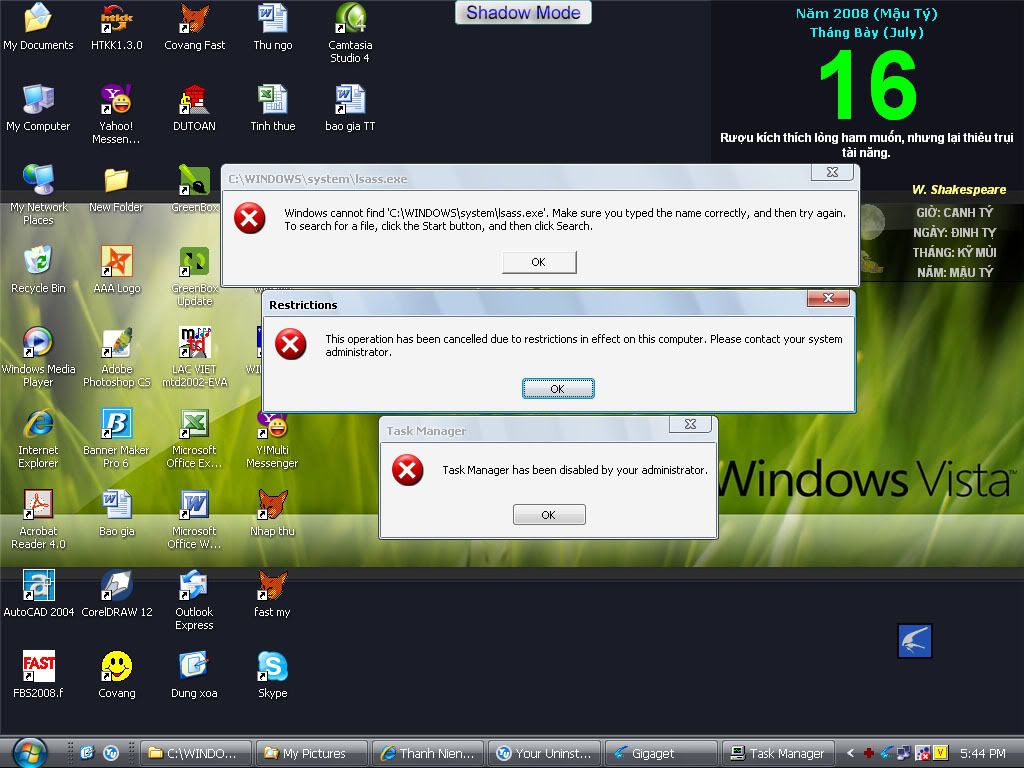Close the lsass.exe error dialog

[x=832, y=172]
